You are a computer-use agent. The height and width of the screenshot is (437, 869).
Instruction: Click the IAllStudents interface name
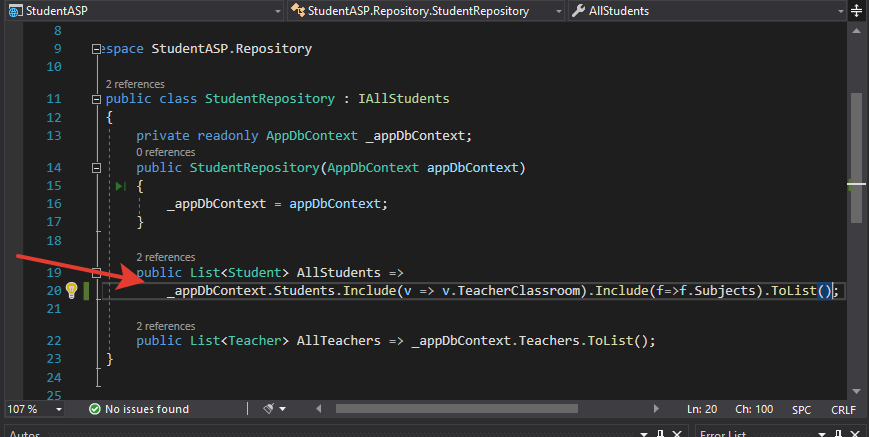click(x=404, y=99)
